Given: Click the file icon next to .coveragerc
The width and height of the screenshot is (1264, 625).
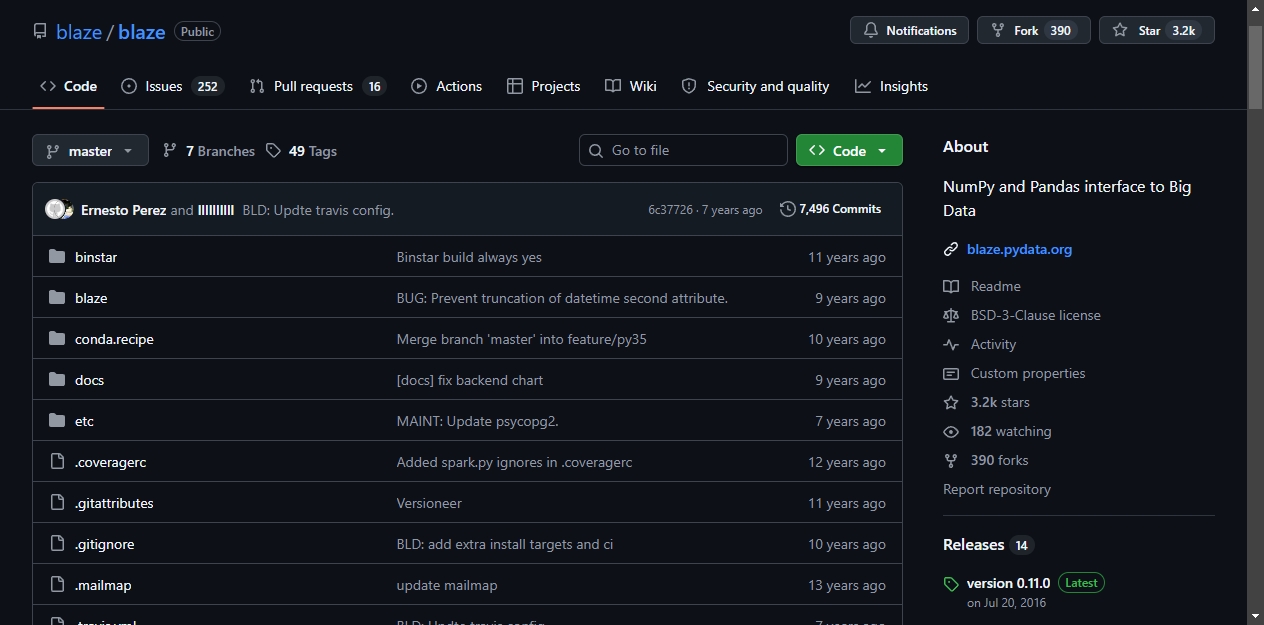Looking at the screenshot, I should tap(57, 462).
